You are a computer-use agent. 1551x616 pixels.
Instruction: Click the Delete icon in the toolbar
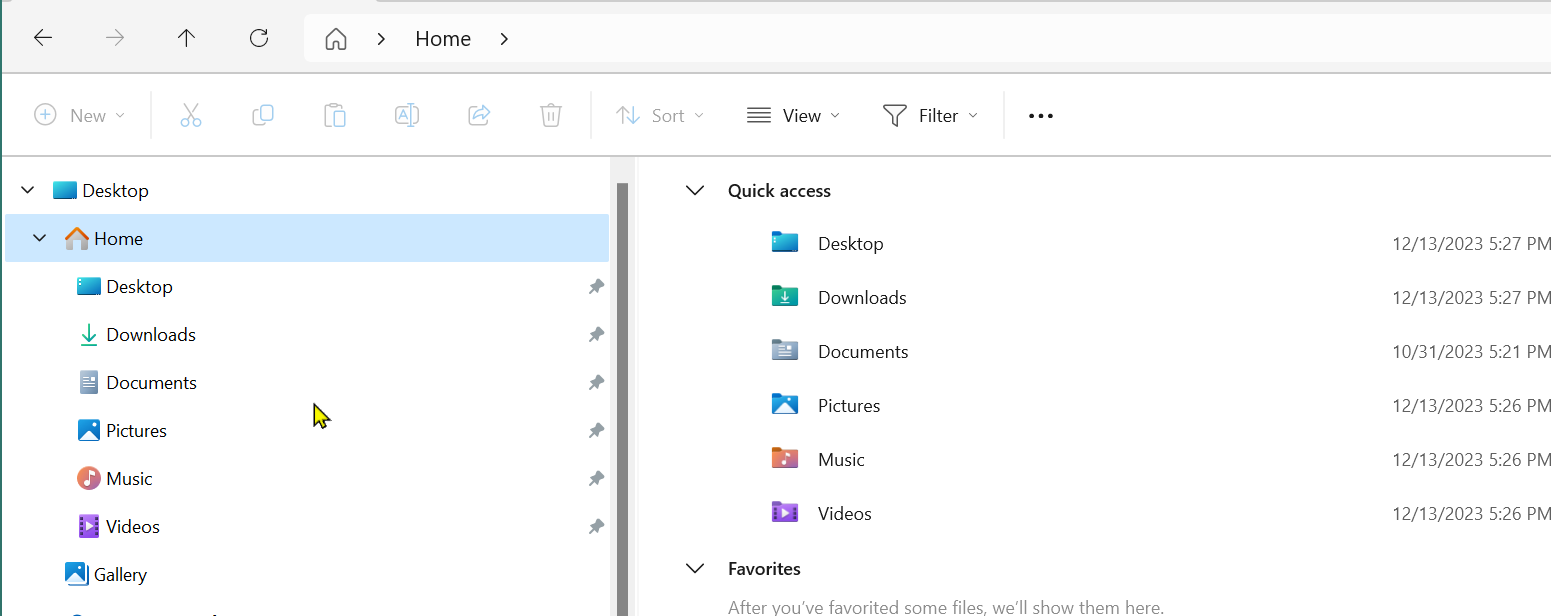(551, 115)
